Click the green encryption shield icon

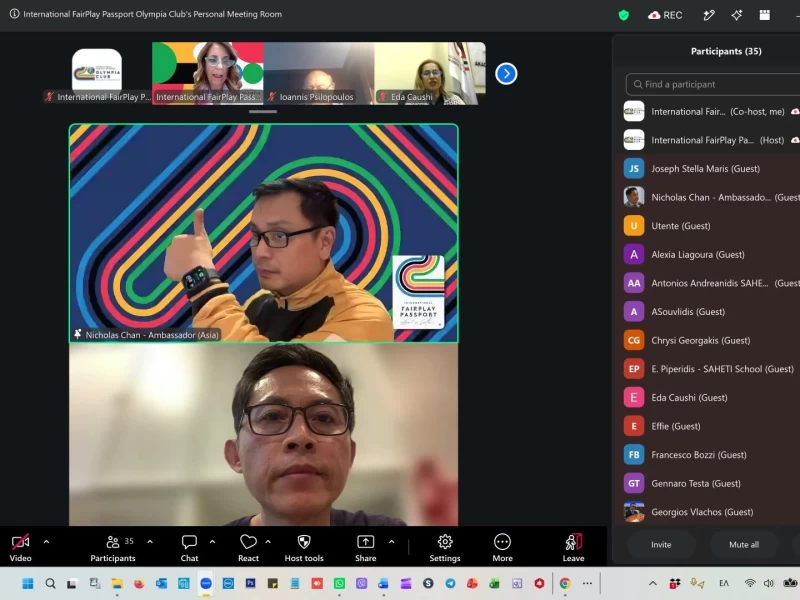pos(623,15)
